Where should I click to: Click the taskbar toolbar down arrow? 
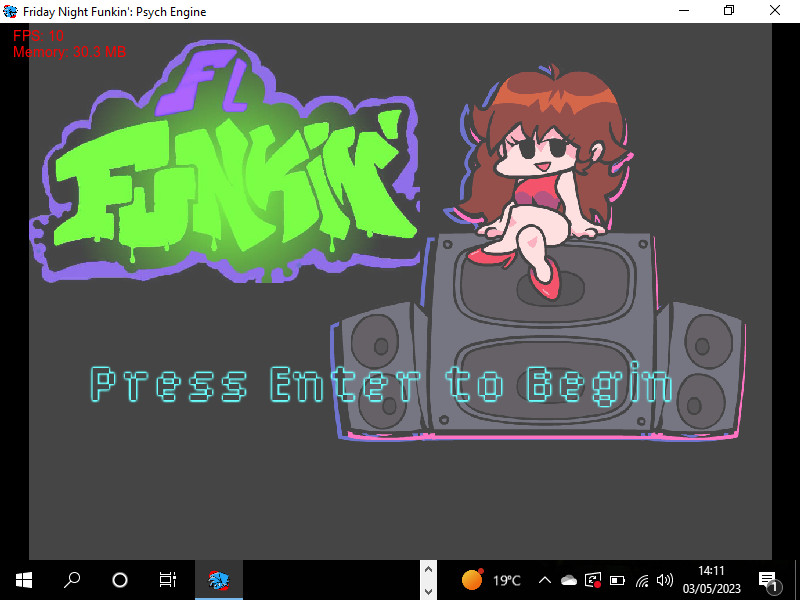click(429, 591)
